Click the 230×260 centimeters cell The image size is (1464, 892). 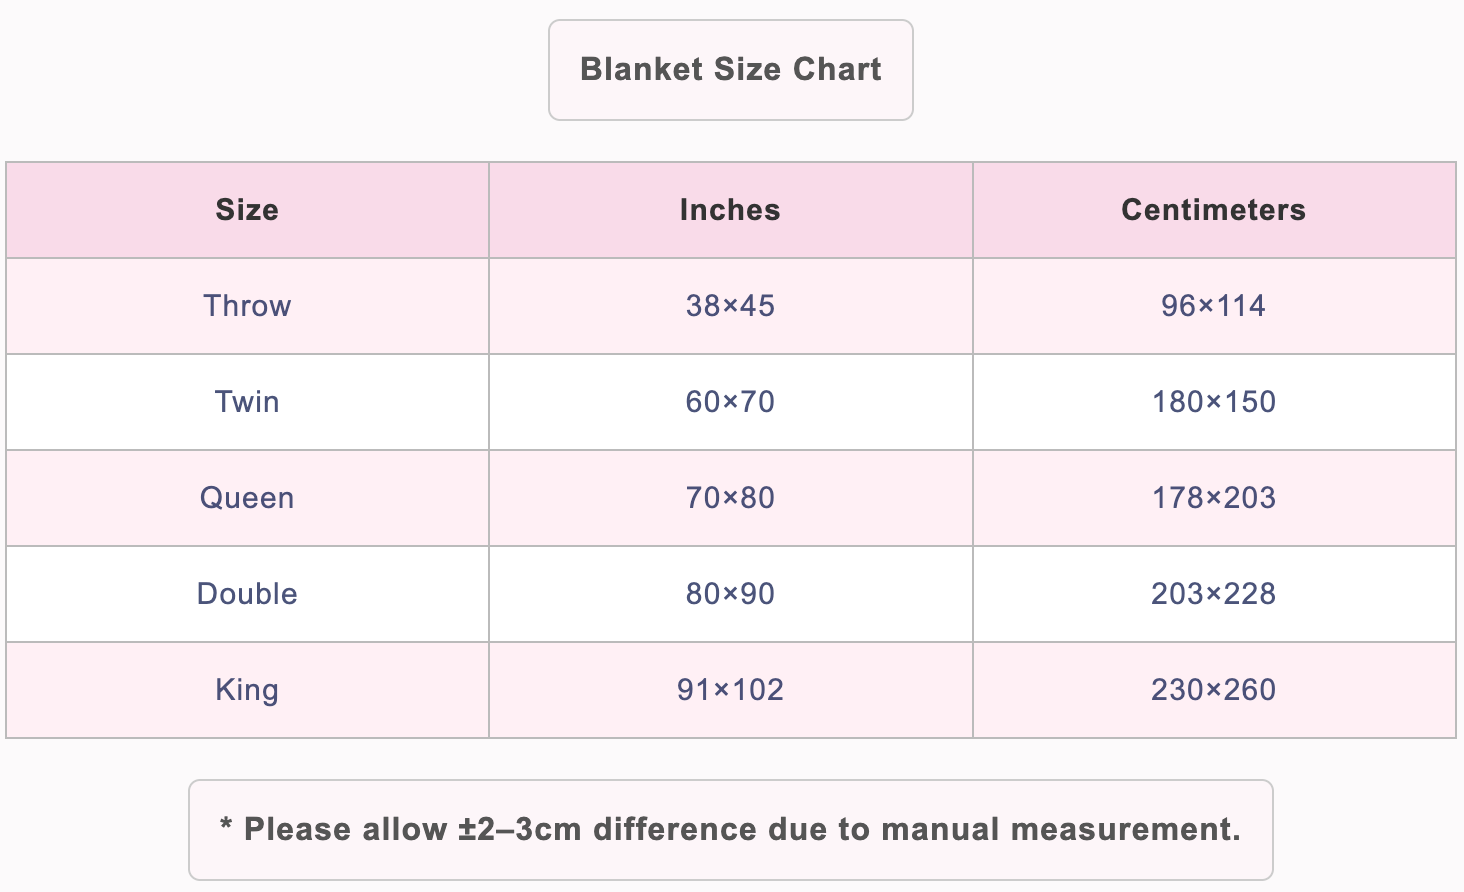1214,690
